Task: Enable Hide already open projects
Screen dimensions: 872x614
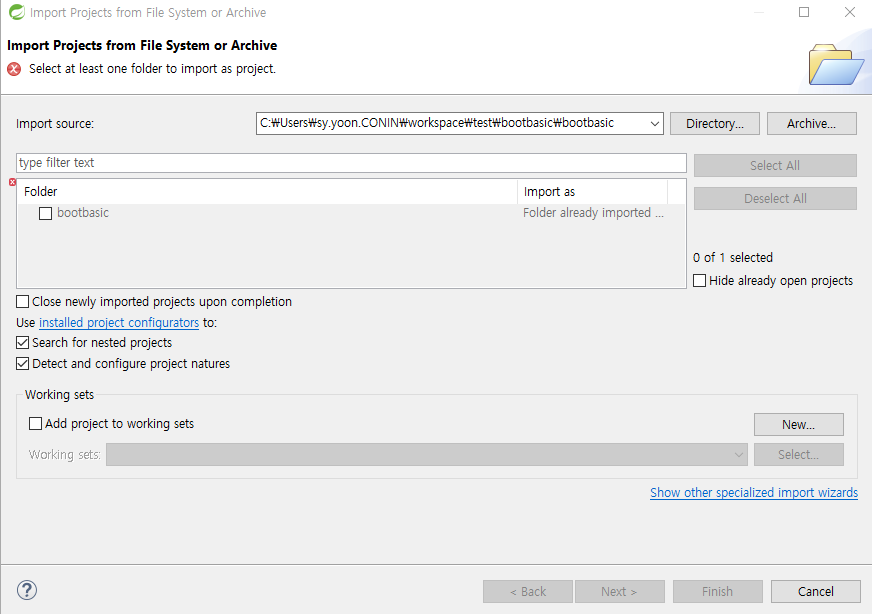Action: [700, 280]
